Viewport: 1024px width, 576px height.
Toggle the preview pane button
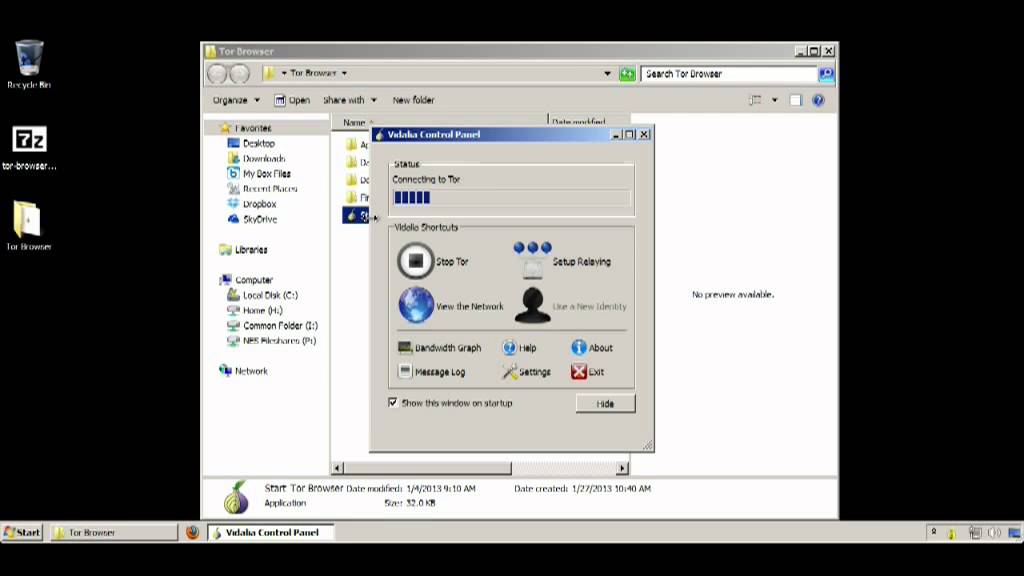pyautogui.click(x=795, y=100)
